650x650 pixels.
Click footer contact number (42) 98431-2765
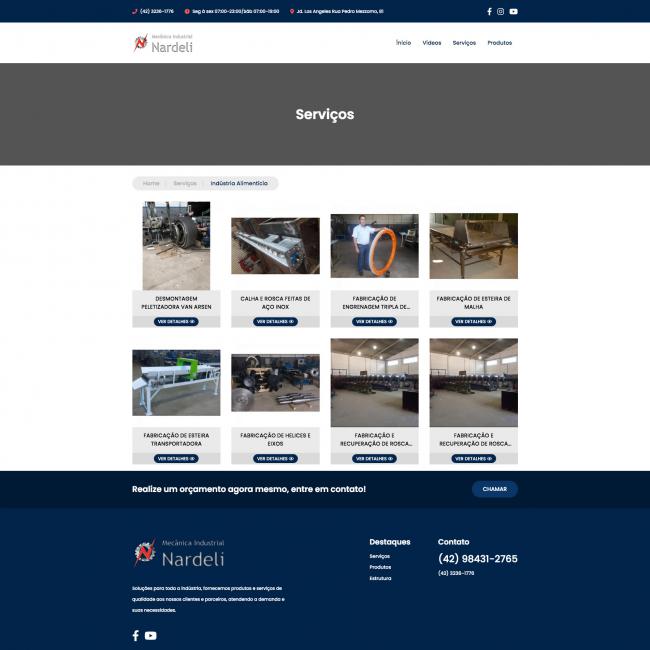tap(478, 559)
